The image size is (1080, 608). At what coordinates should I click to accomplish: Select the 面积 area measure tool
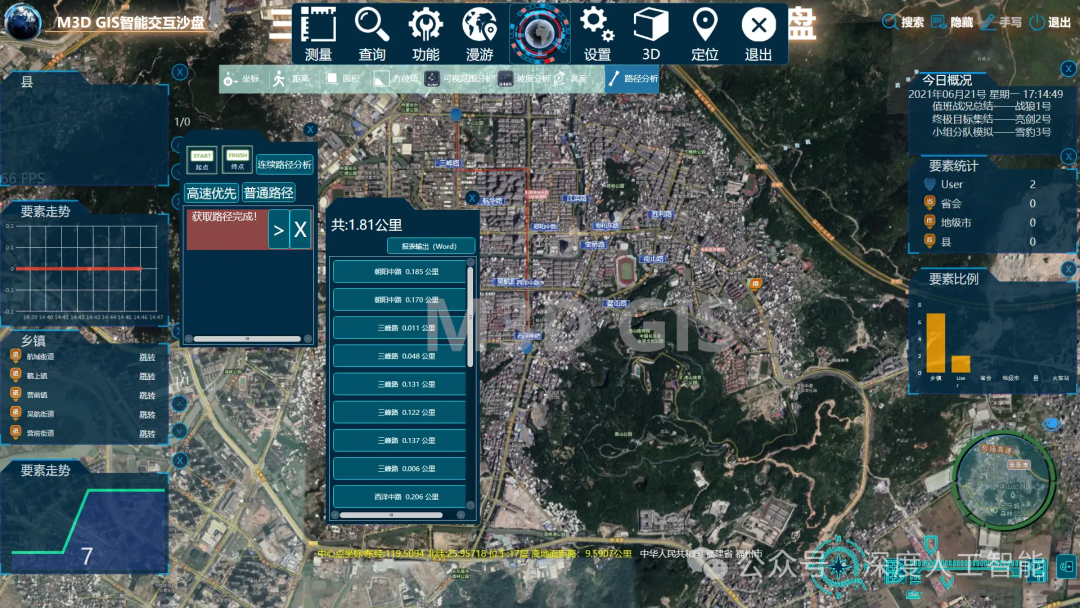coord(343,79)
